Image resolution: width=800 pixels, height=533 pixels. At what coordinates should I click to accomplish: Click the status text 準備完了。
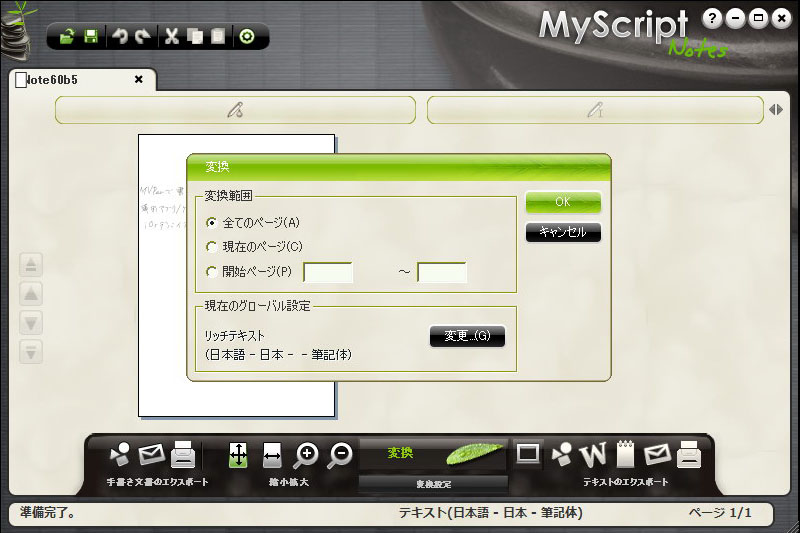tap(48, 512)
